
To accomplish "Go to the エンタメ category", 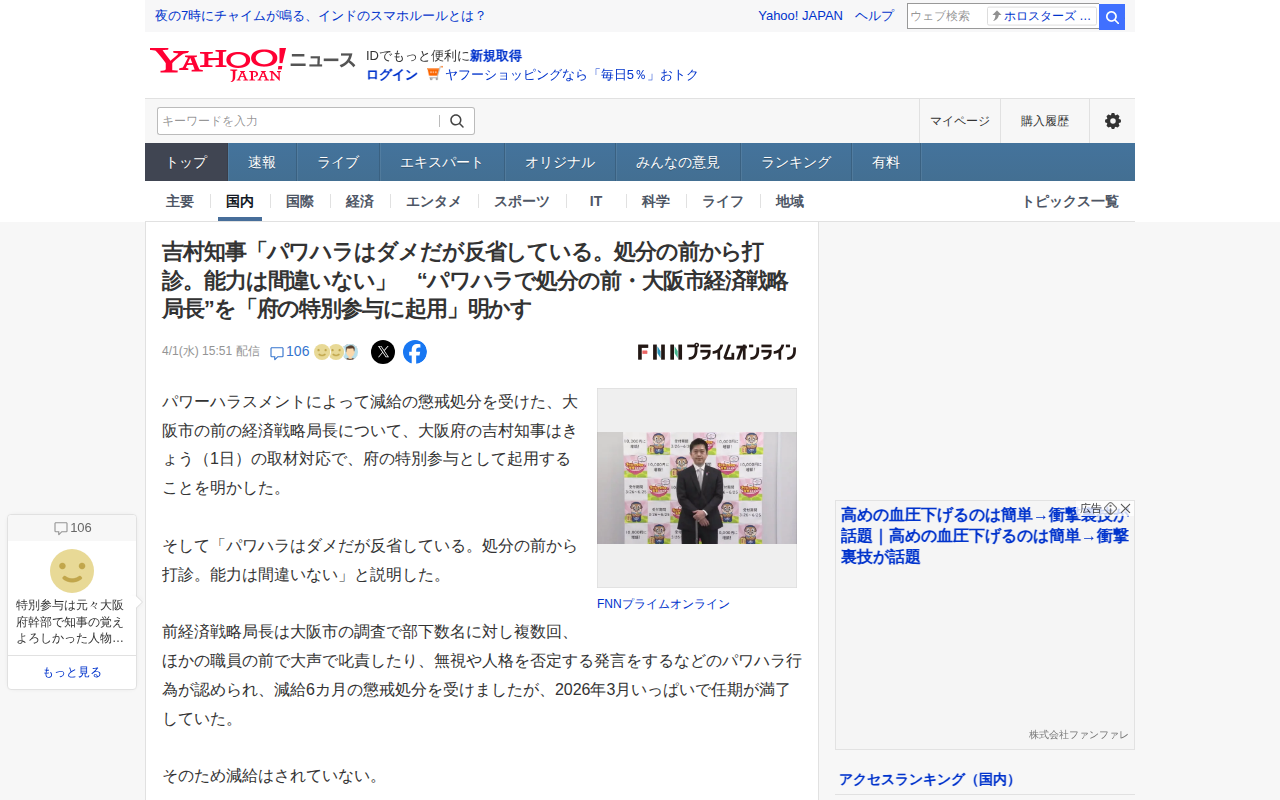I will (434, 201).
